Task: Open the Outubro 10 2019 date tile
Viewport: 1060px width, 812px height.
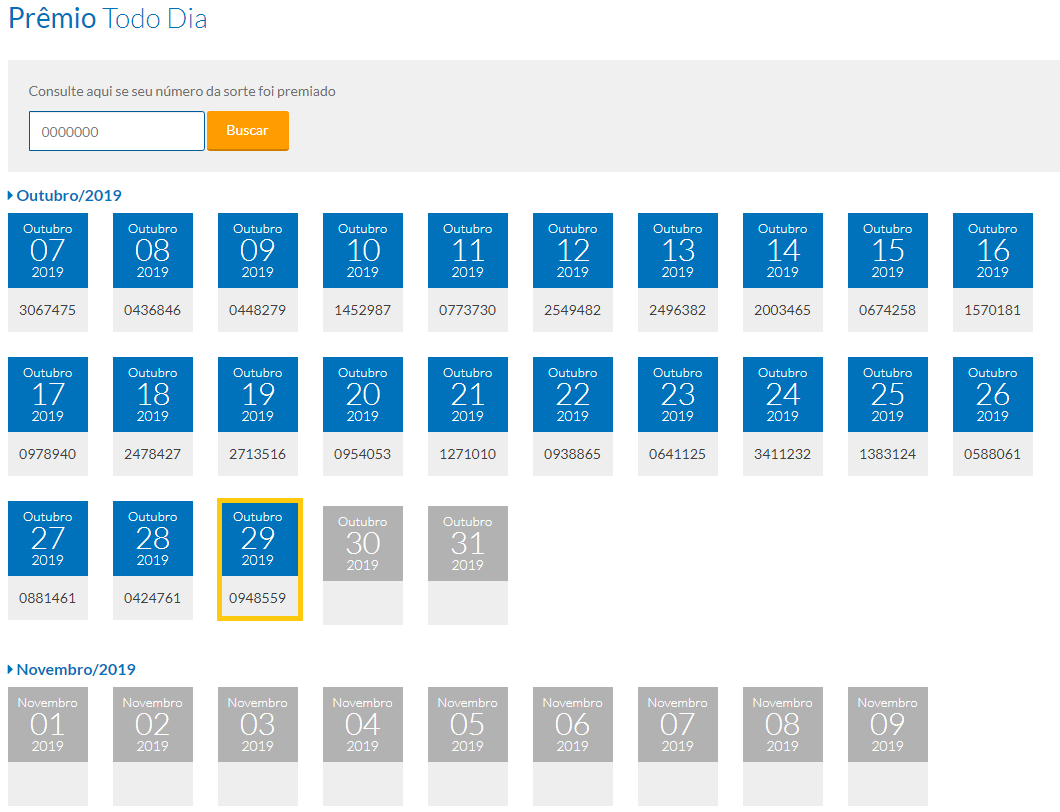Action: (363, 250)
